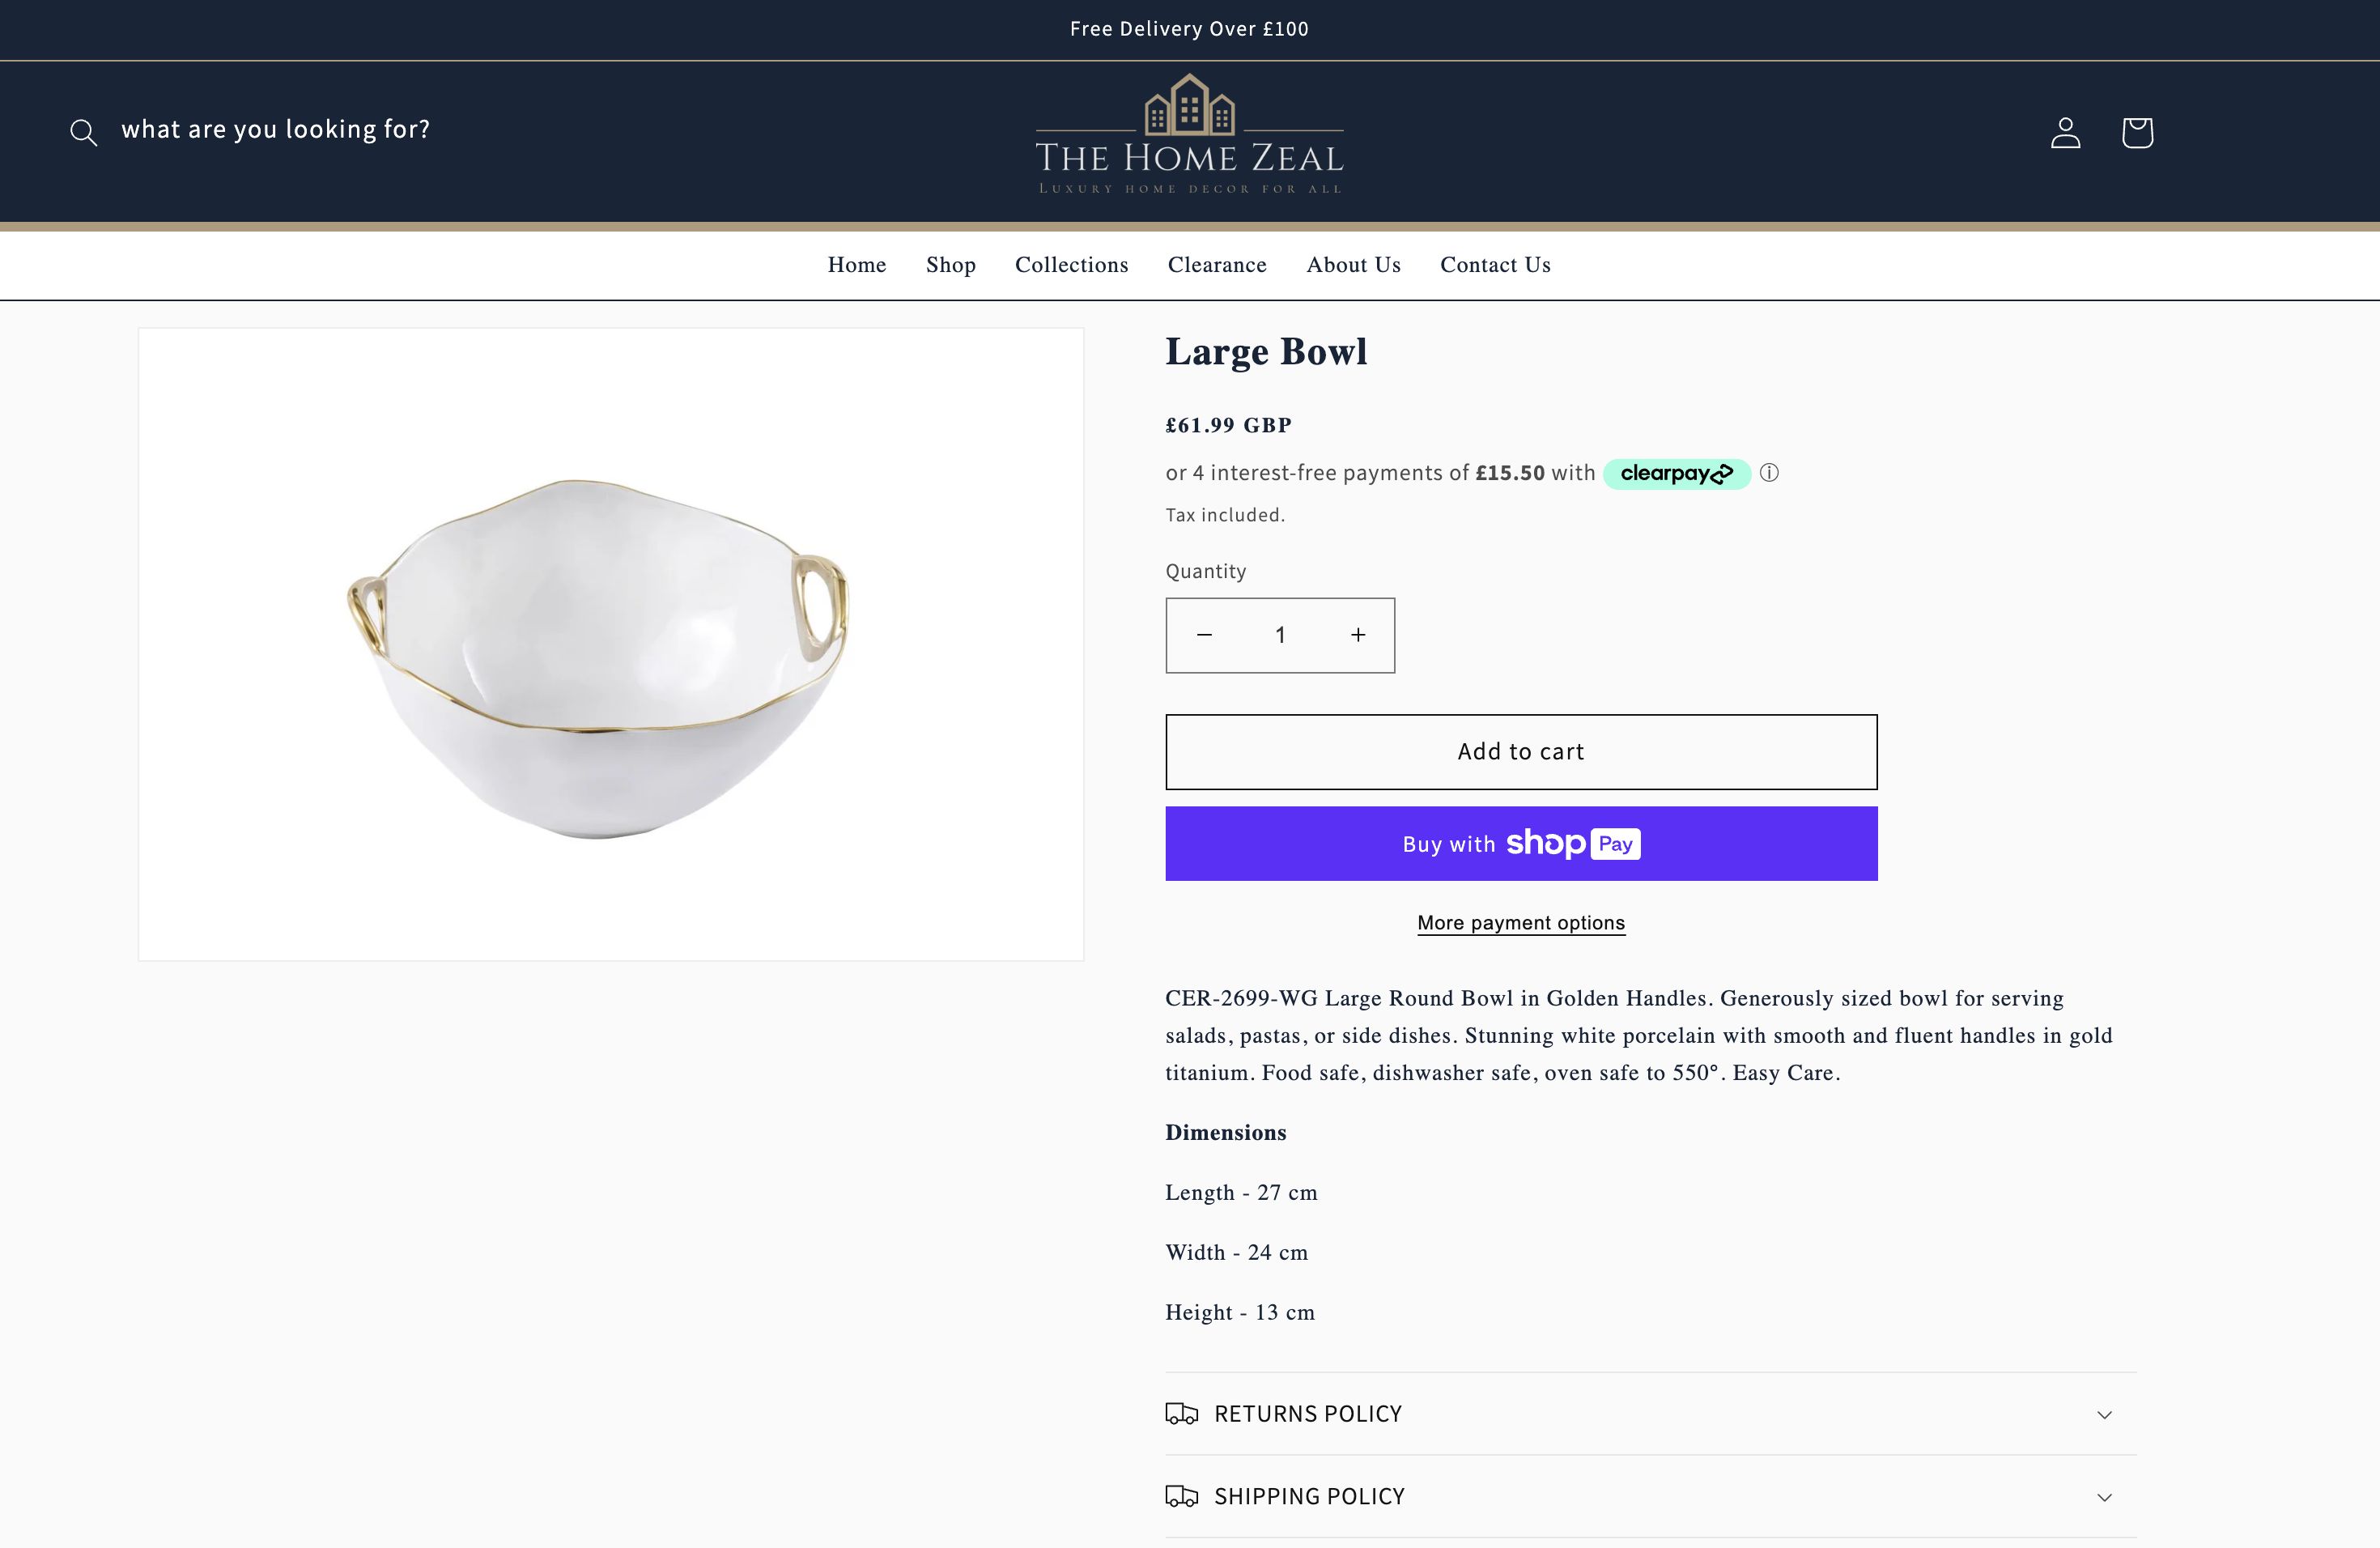
Task: Open the account login icon
Action: (x=2065, y=131)
